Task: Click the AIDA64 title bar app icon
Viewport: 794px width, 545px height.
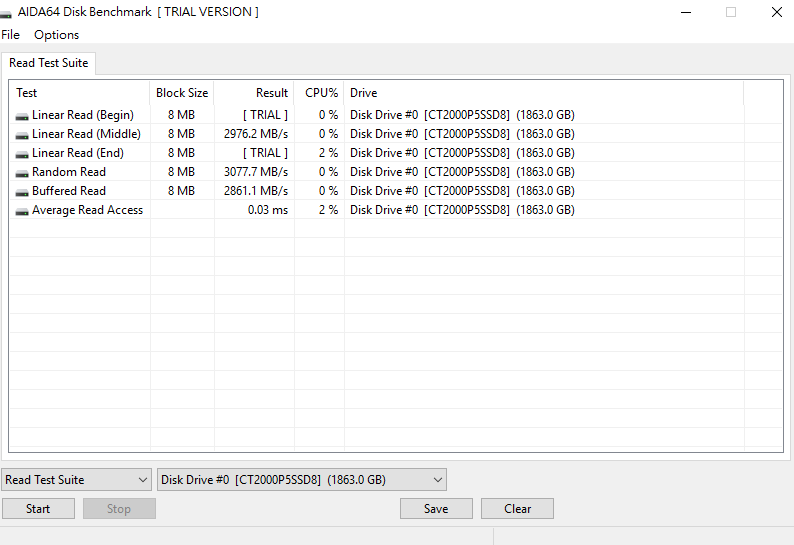Action: tap(6, 13)
